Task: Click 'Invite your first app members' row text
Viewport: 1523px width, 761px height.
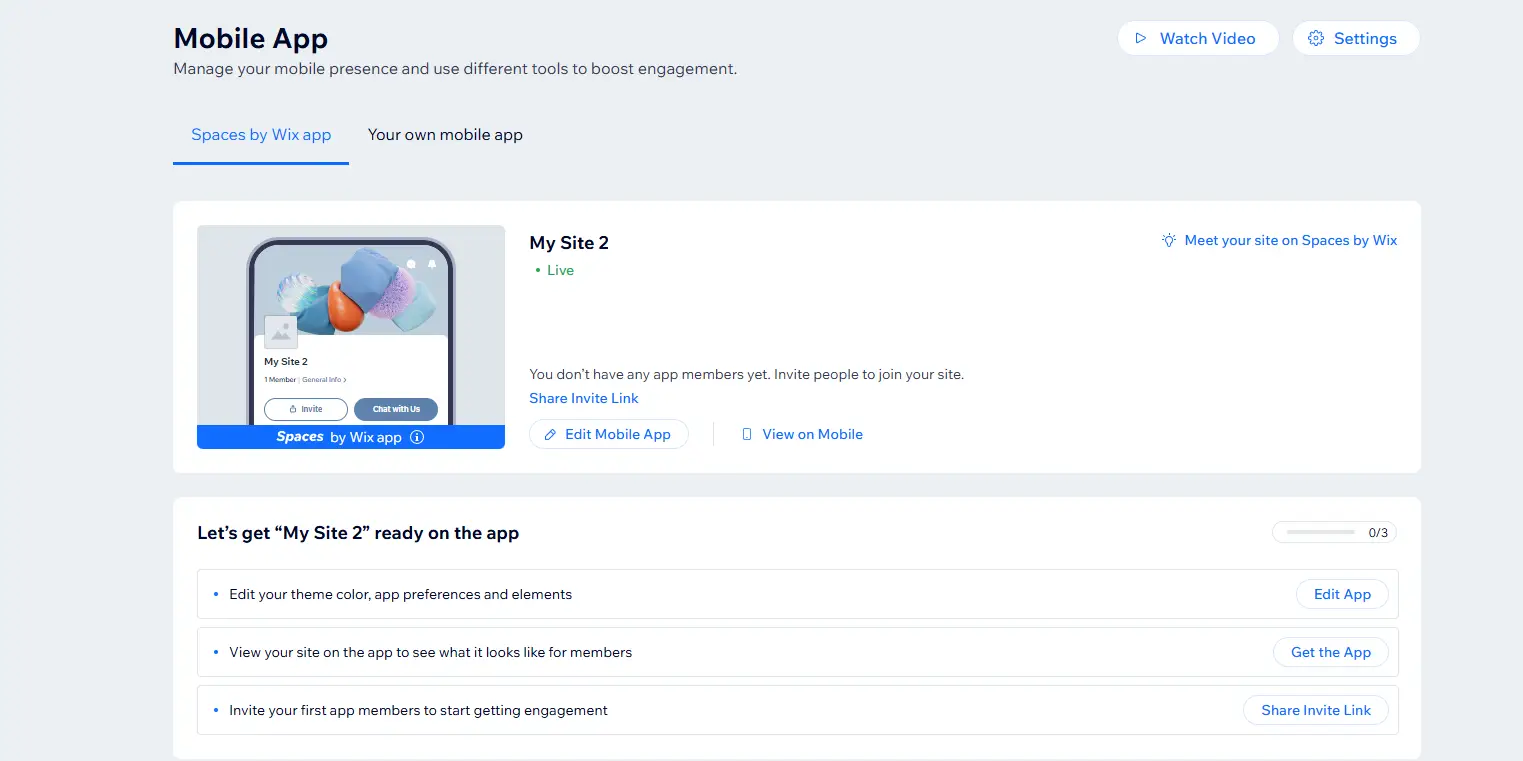Action: [419, 710]
